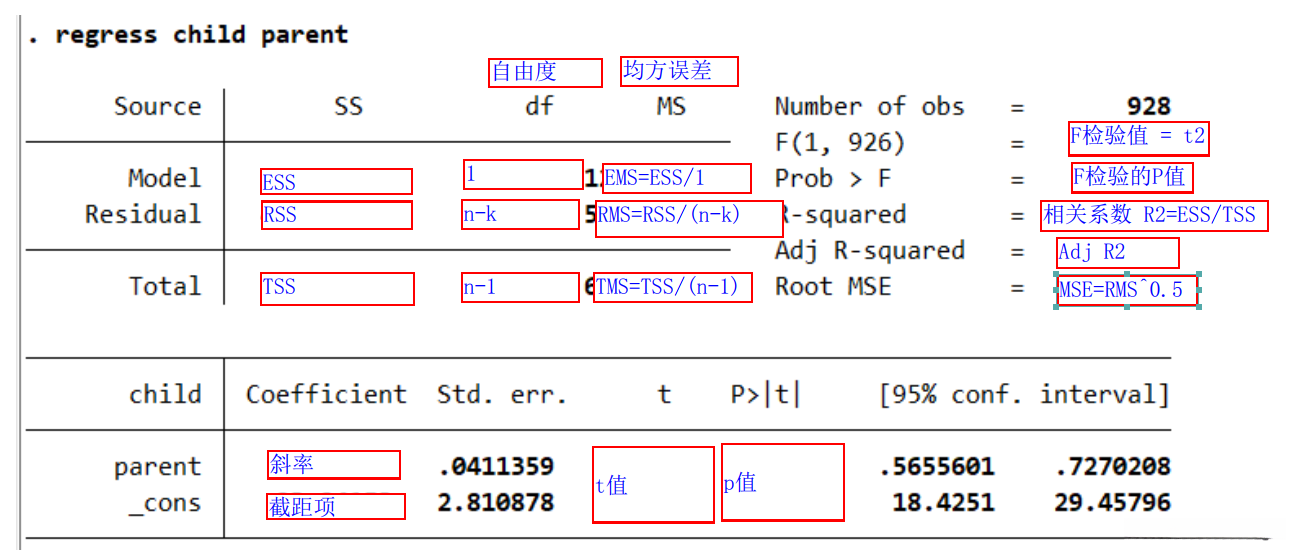Select the 'p值' text box
This screenshot has height=550, width=1298.
[783, 483]
